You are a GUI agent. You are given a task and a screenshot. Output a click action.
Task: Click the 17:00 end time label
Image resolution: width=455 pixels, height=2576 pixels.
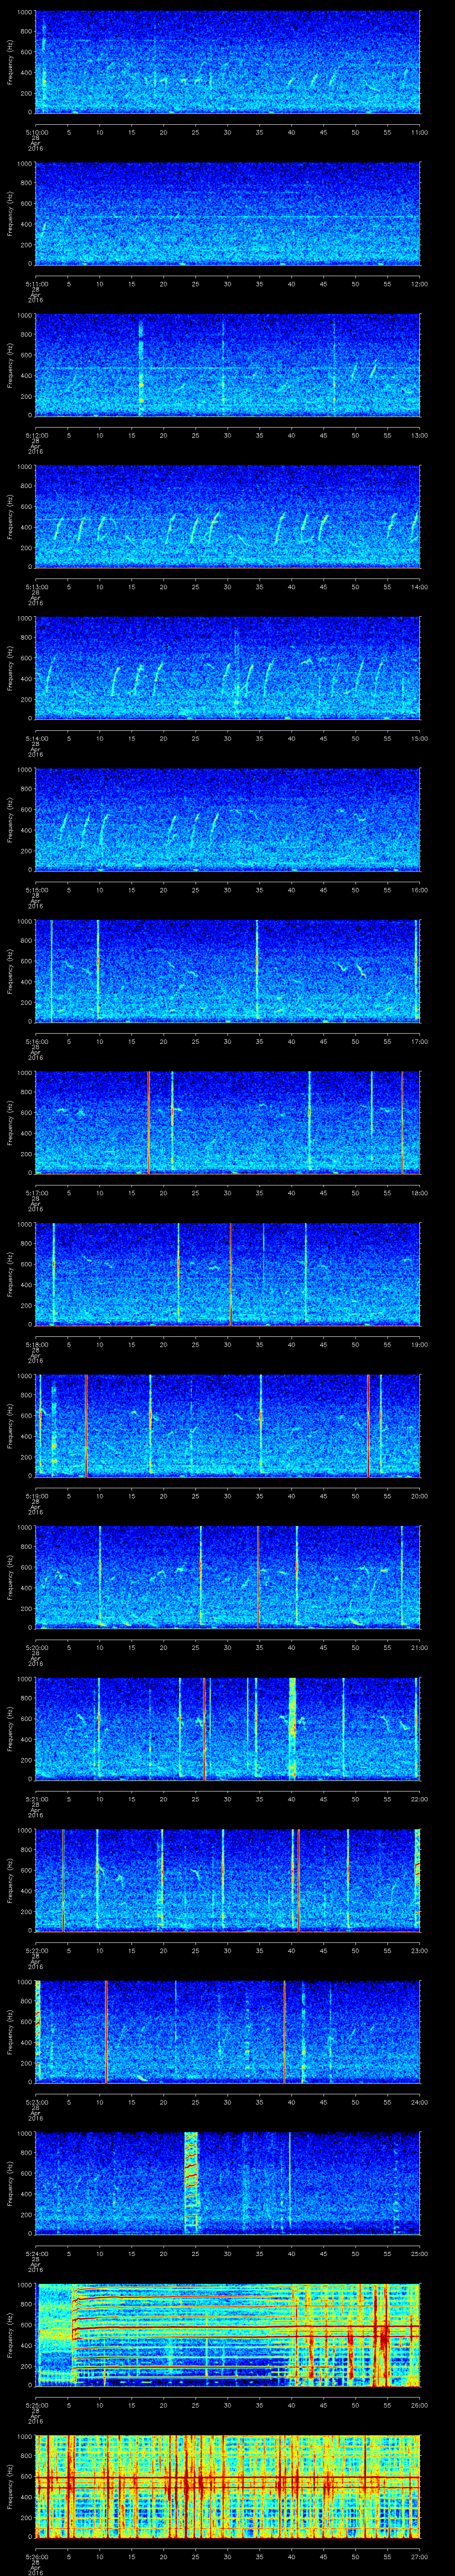click(419, 1041)
